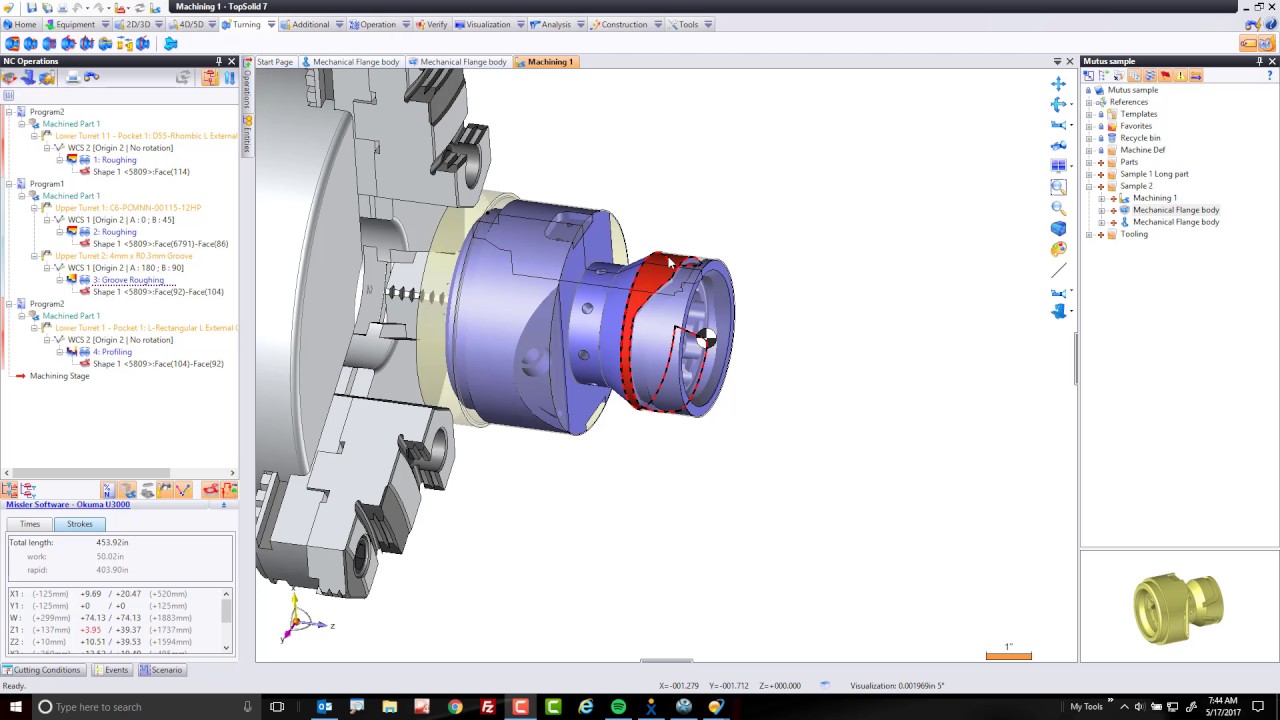Open the Visualization tab dropdown arrow

pos(520,24)
